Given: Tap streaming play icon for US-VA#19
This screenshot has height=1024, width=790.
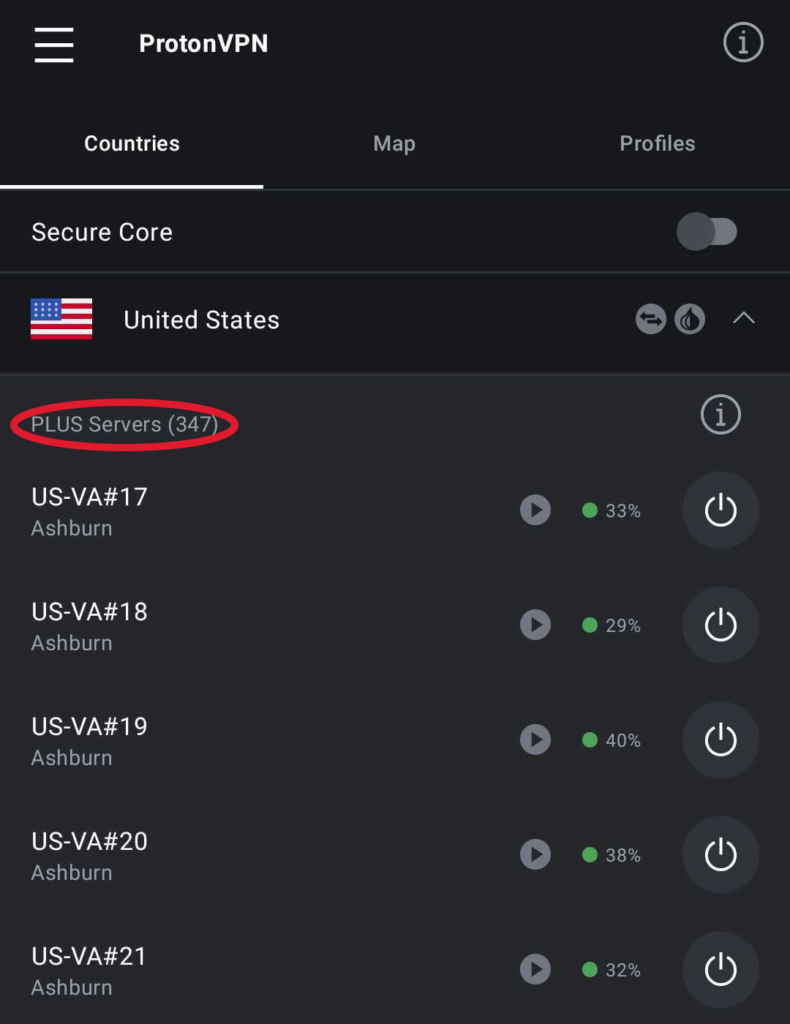Looking at the screenshot, I should (535, 739).
